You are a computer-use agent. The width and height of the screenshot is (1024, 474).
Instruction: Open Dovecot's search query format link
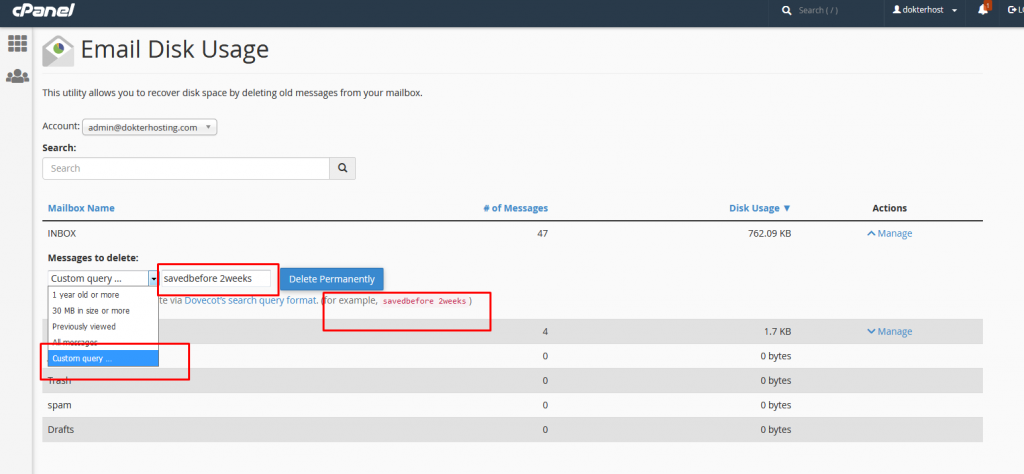tap(251, 300)
